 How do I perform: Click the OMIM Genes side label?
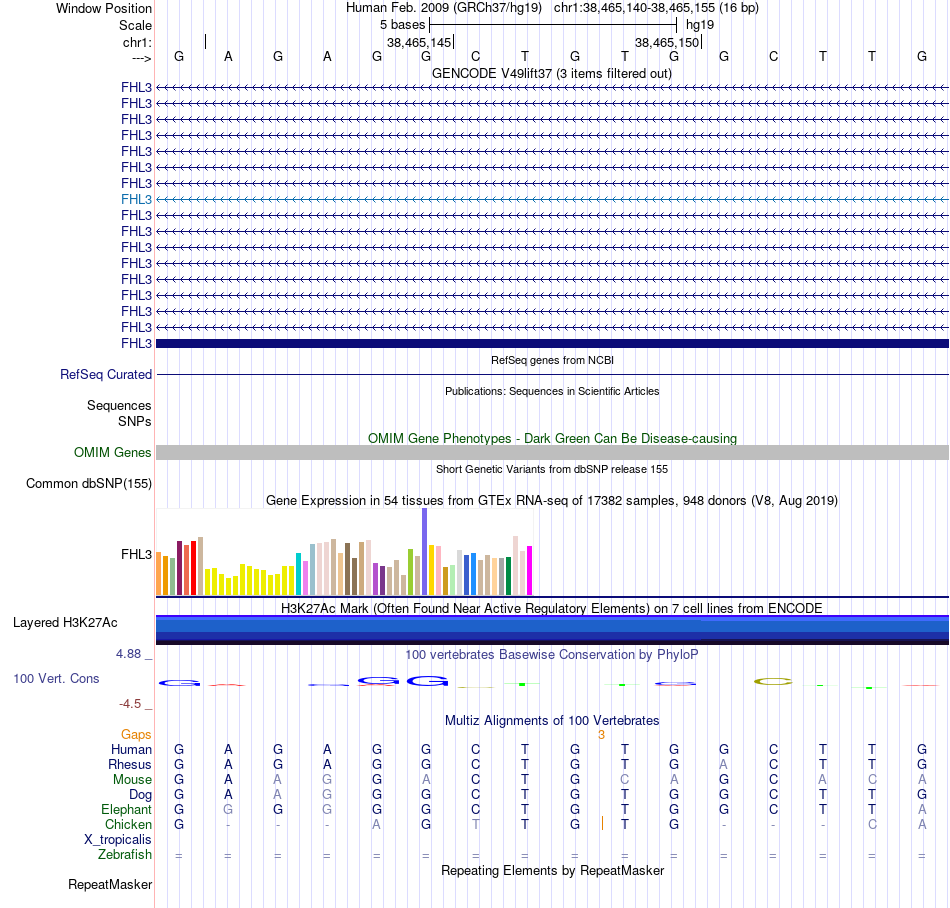coord(113,452)
